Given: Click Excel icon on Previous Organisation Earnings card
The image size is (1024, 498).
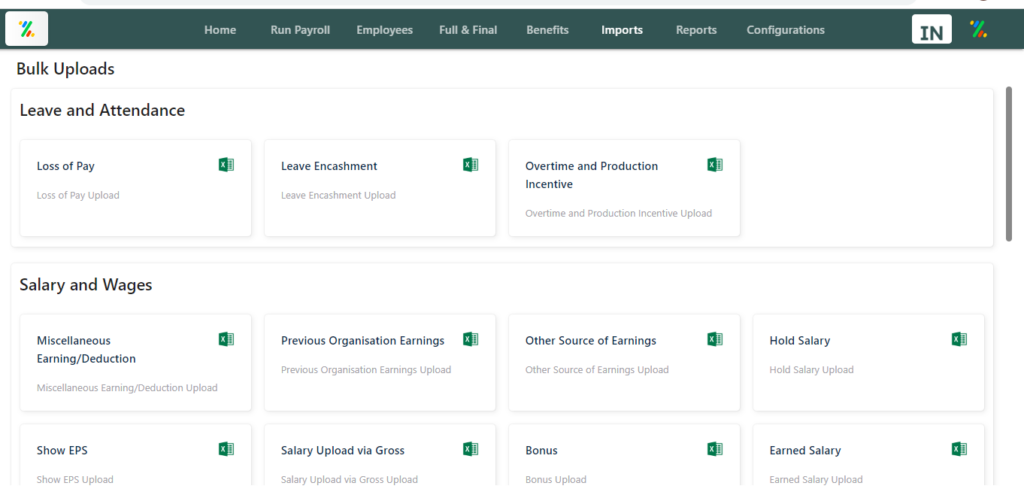Looking at the screenshot, I should pos(470,339).
